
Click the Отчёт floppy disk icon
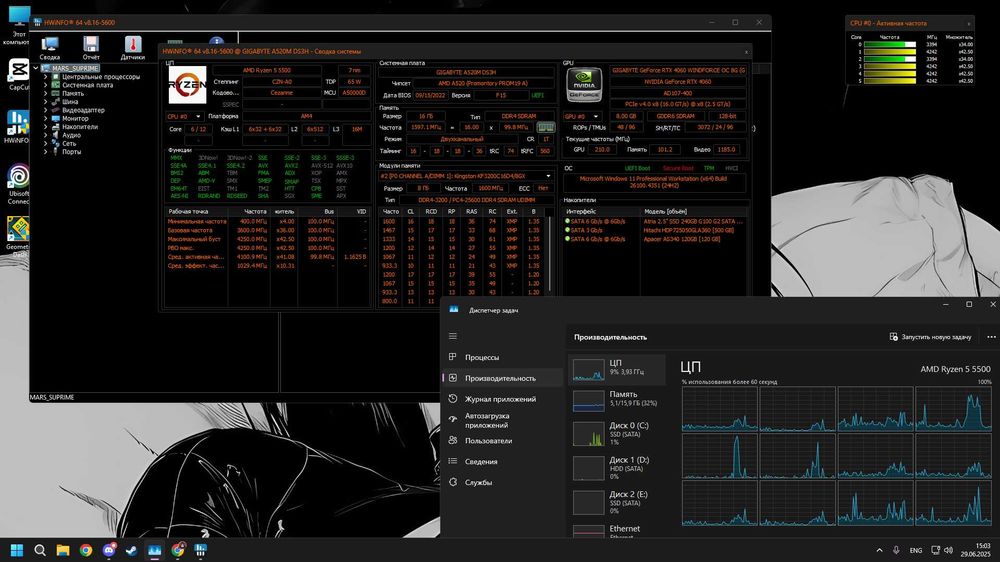[91, 48]
